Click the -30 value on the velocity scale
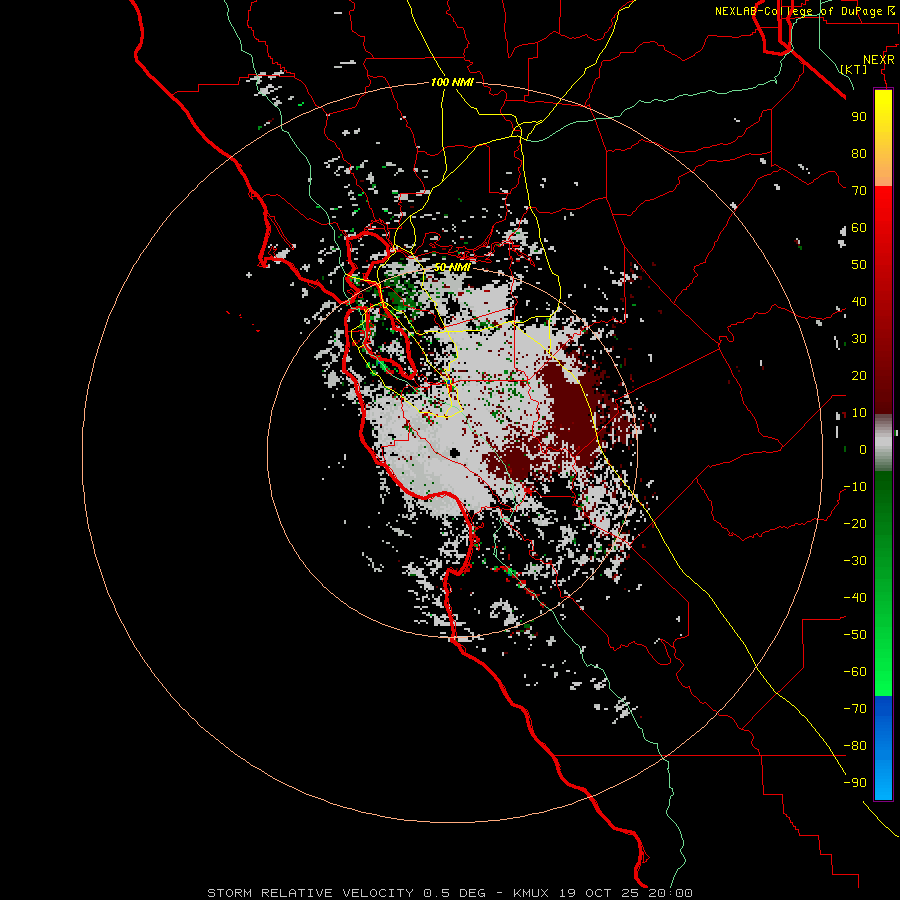The image size is (900, 900). click(855, 561)
